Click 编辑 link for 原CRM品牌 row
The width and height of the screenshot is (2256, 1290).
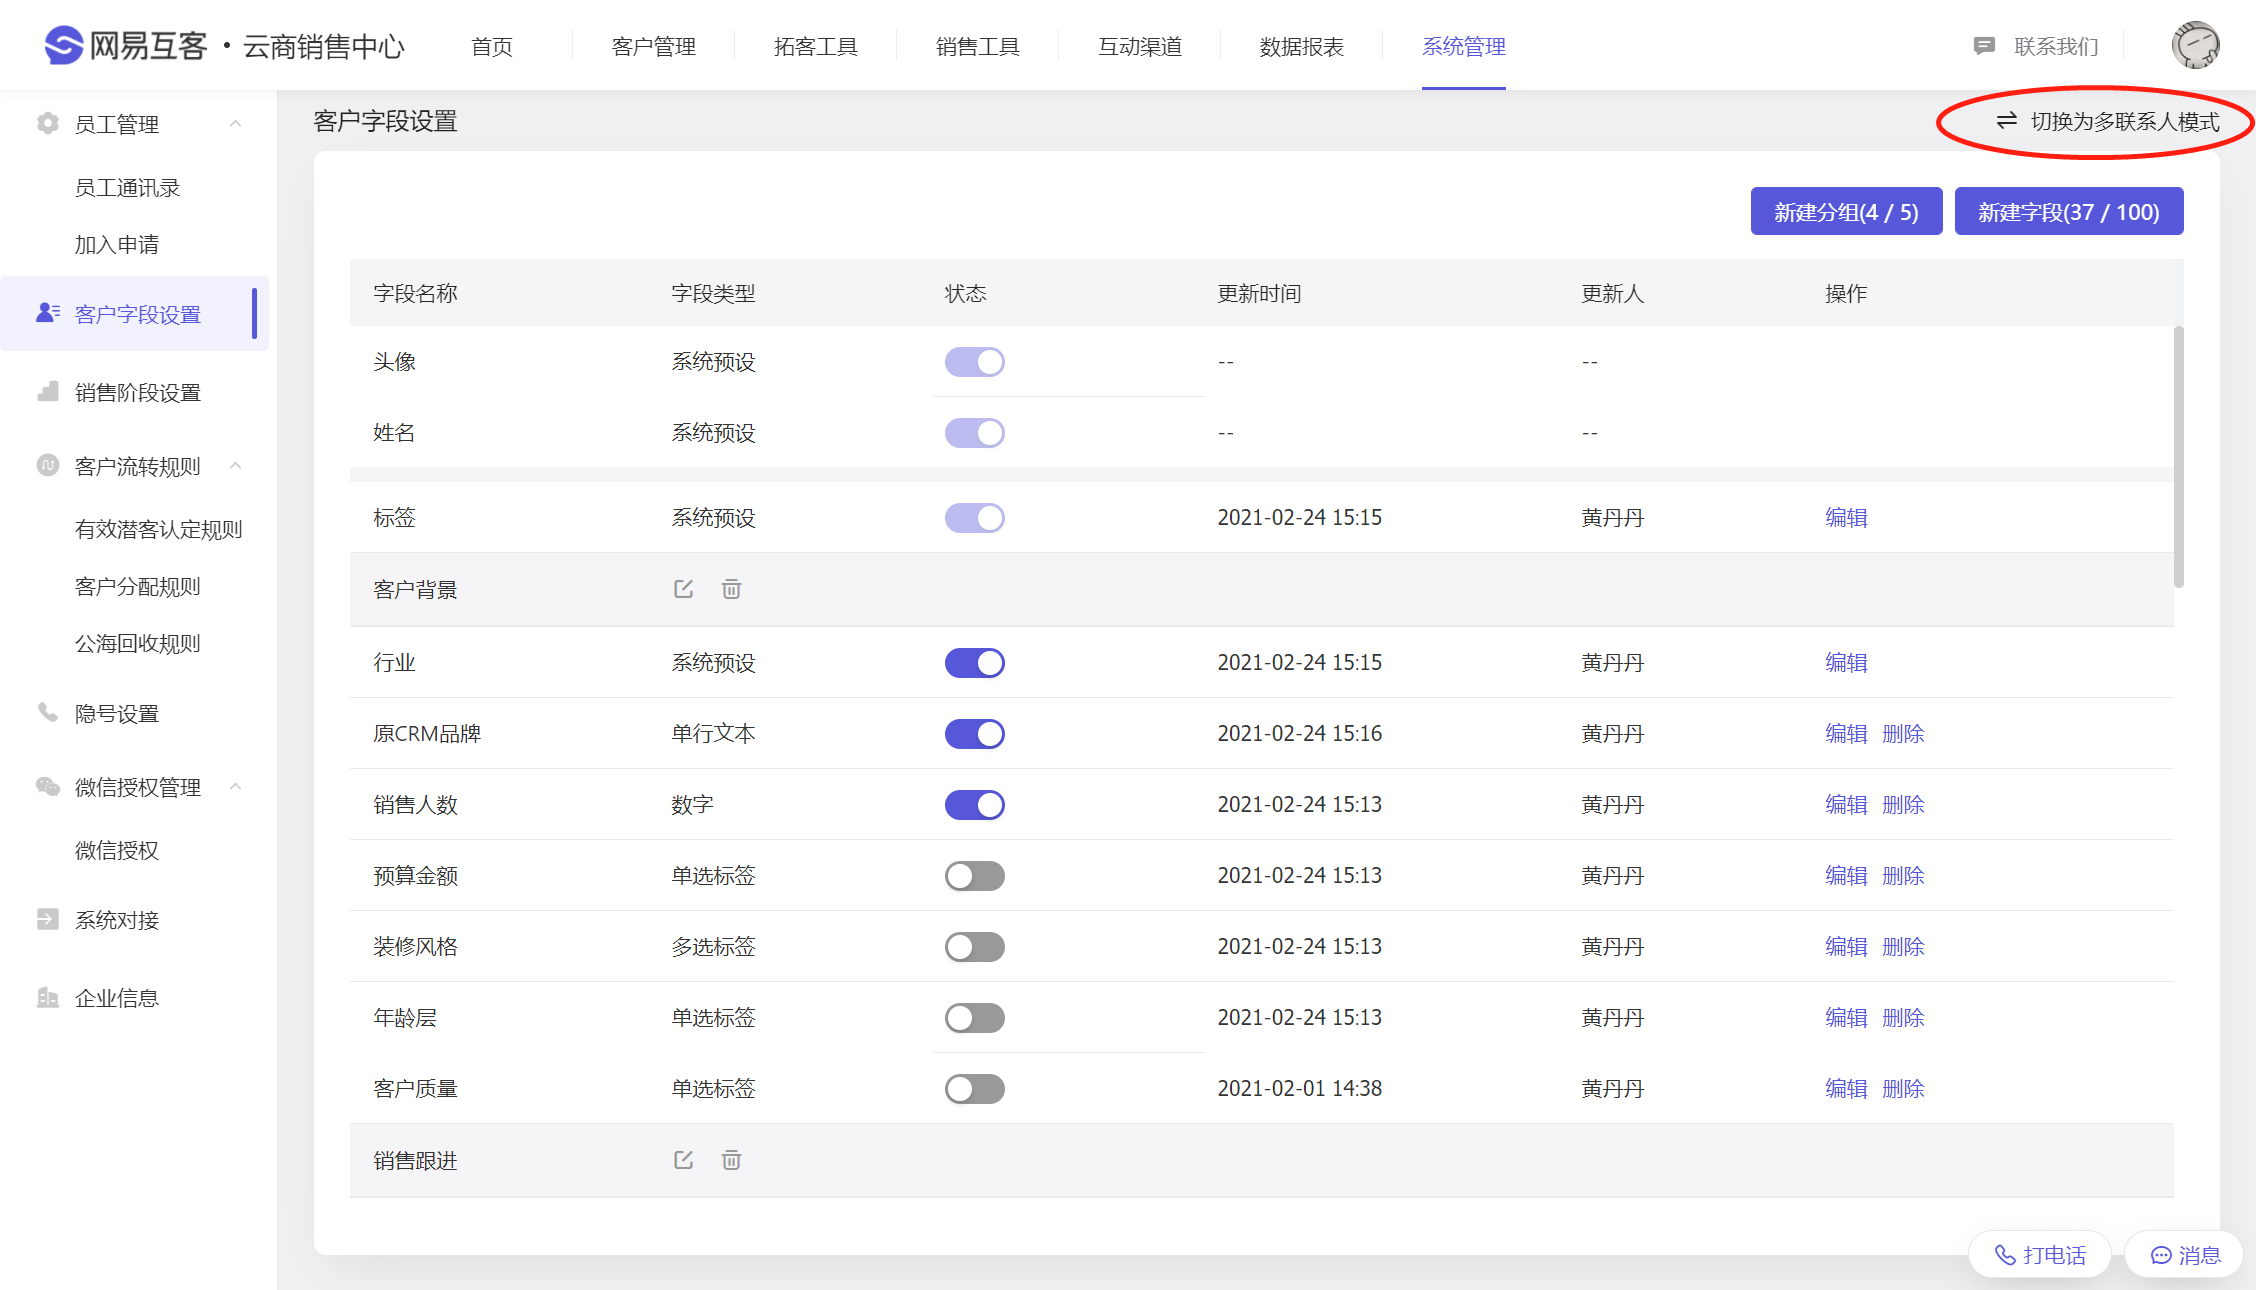coord(1846,734)
